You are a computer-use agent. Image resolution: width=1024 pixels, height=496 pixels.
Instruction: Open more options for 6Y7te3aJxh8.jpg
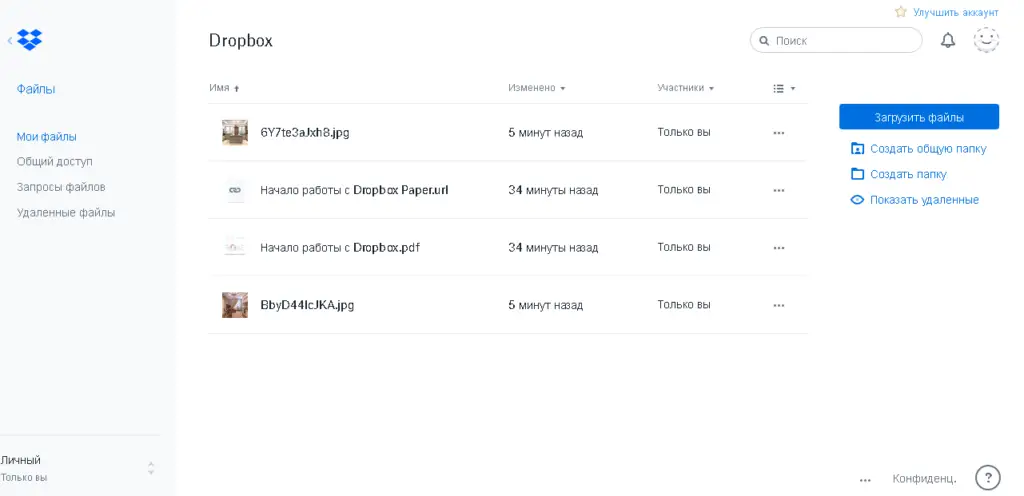[x=779, y=132]
